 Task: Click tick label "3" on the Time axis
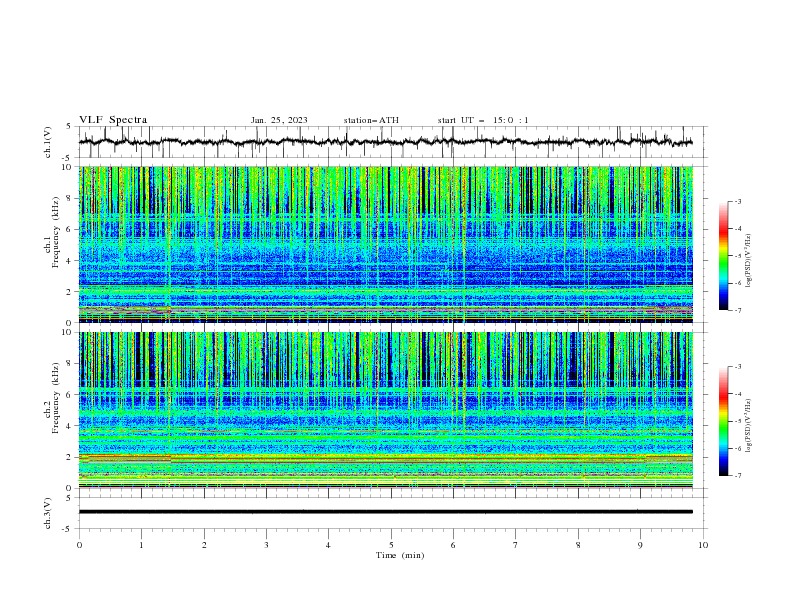click(x=266, y=545)
